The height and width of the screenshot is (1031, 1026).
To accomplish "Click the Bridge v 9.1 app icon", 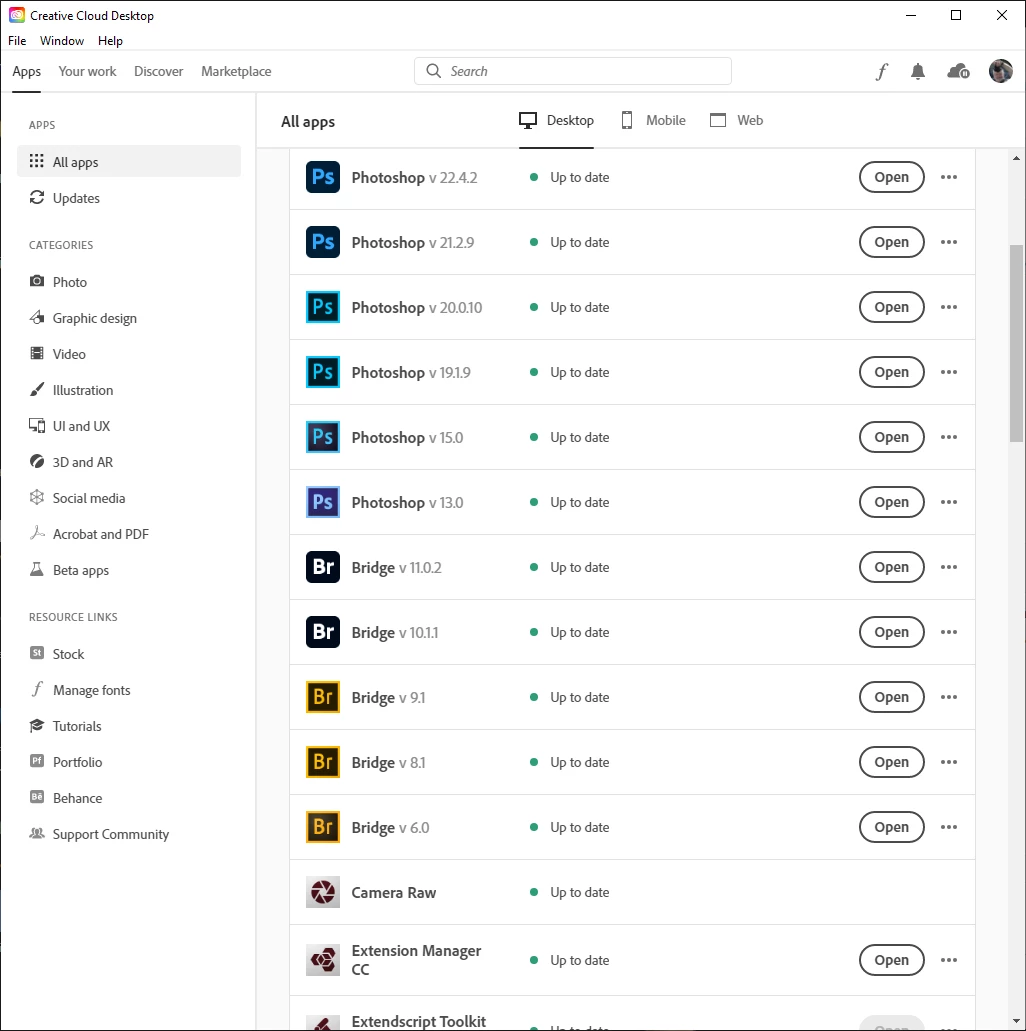I will [x=323, y=697].
